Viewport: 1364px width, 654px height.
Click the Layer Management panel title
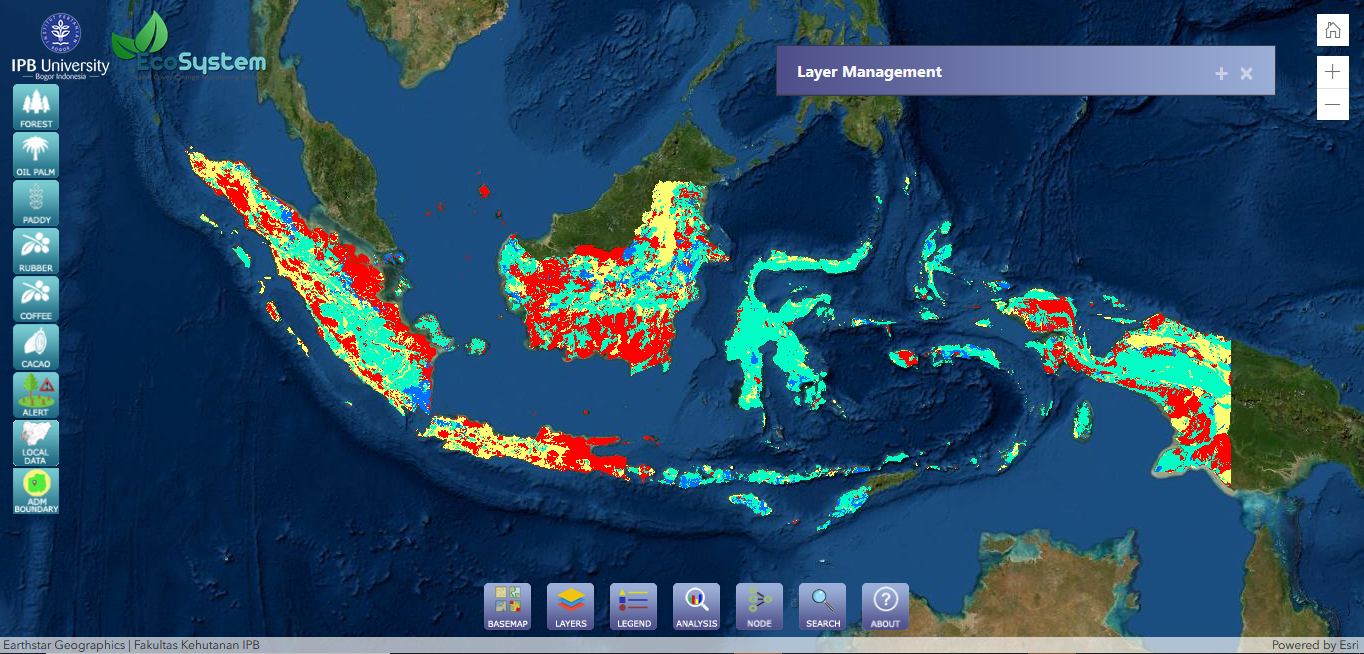click(869, 72)
